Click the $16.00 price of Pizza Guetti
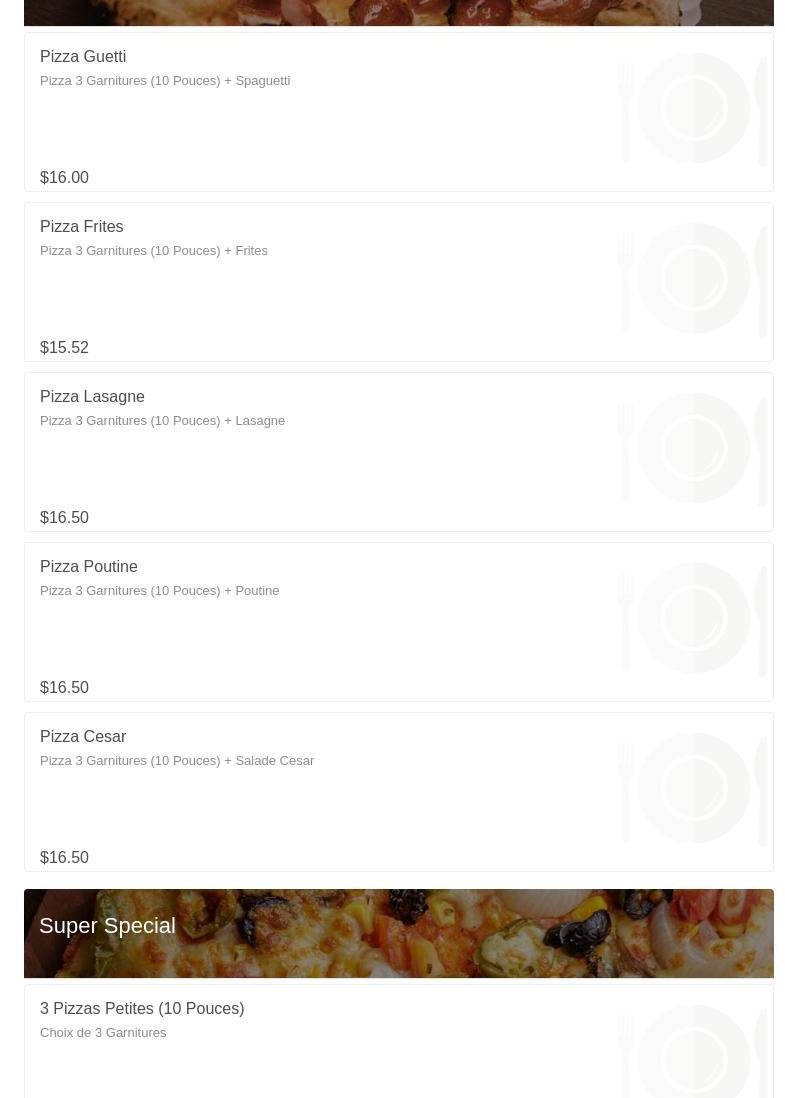This screenshot has width=785, height=1098. point(64,178)
